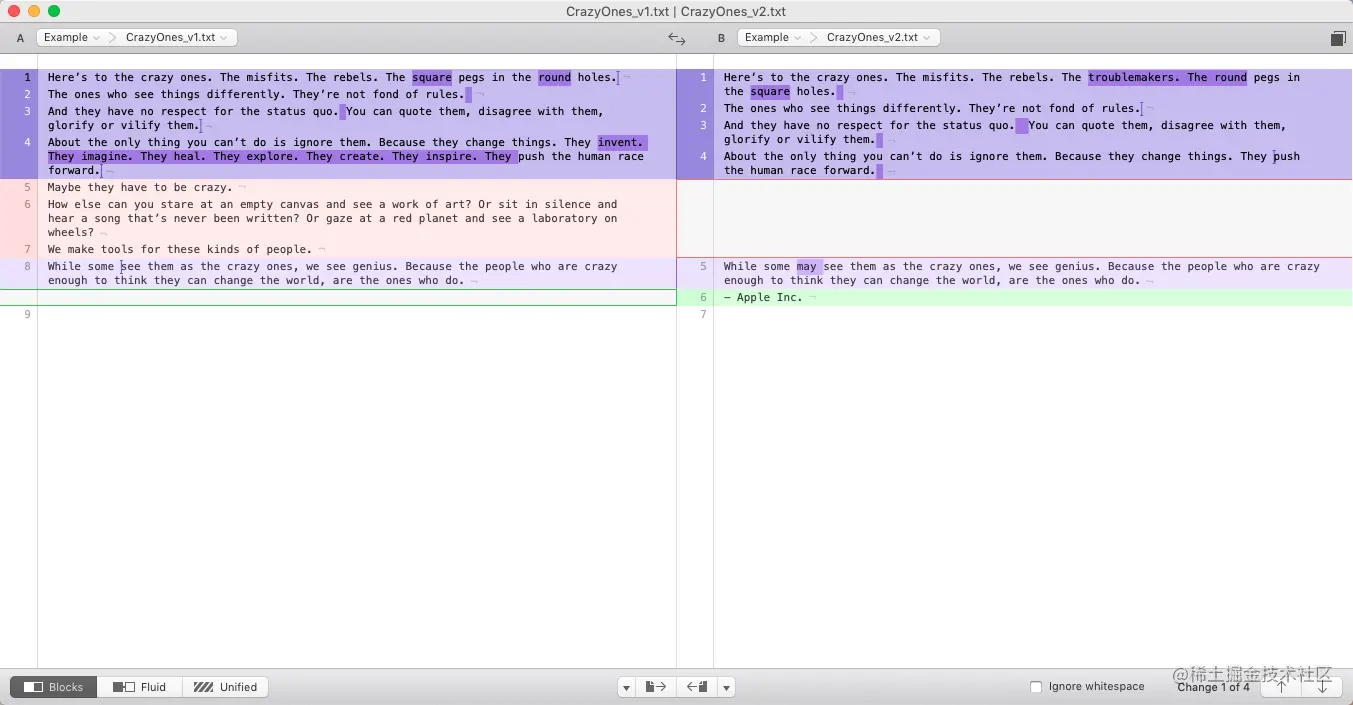Jump to the next change arrow
1353x705 pixels.
tap(1321, 687)
